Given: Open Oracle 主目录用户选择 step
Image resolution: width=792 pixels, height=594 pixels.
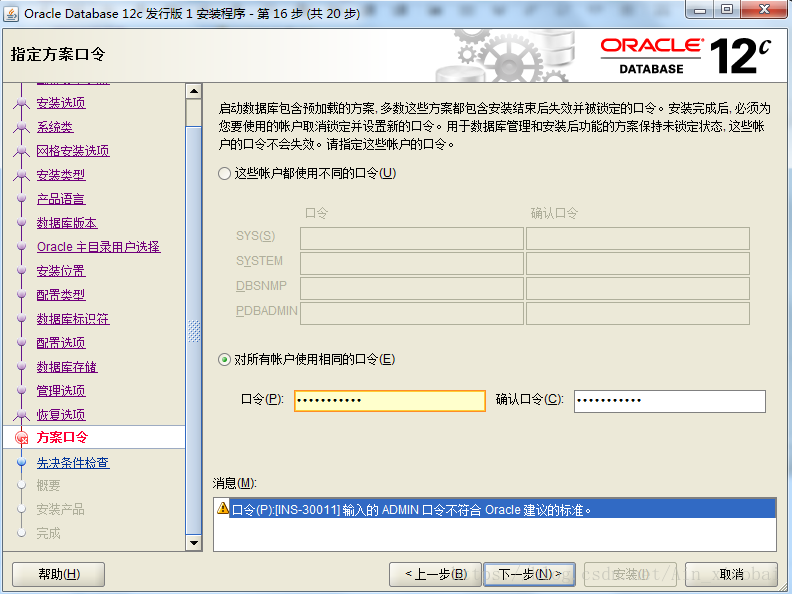Looking at the screenshot, I should click(x=98, y=247).
